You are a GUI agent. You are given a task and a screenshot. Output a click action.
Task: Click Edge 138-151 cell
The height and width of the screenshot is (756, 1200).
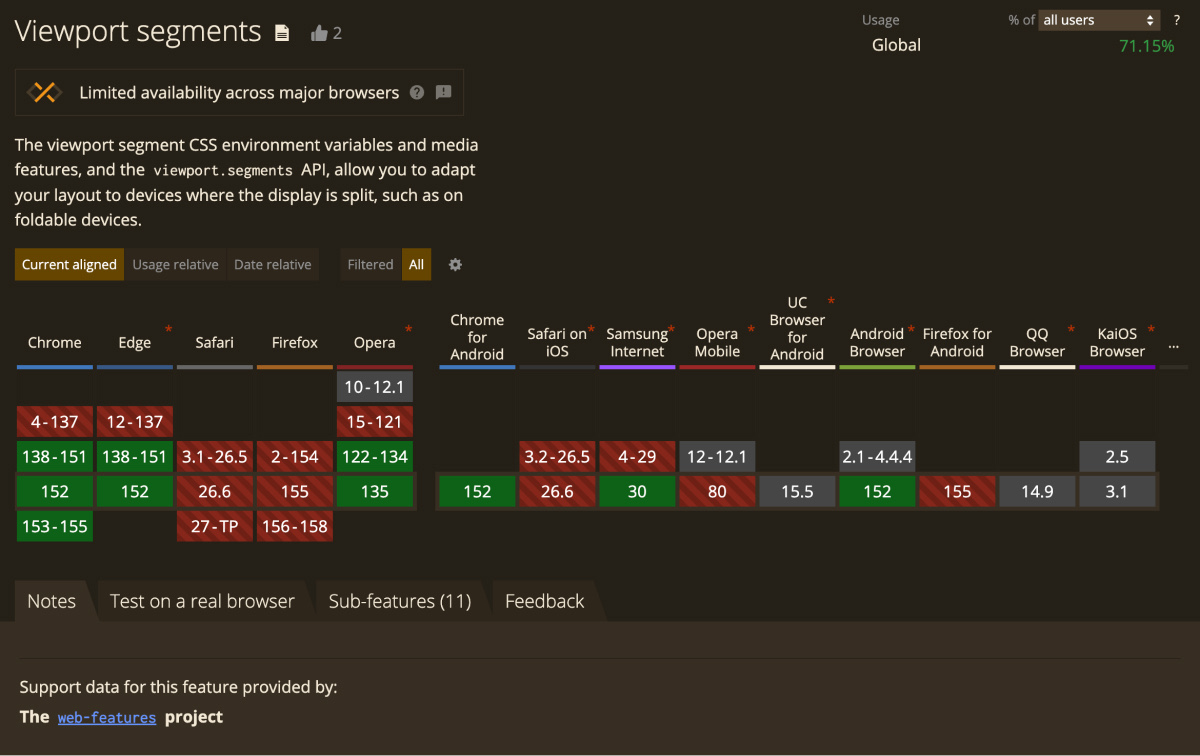point(135,457)
